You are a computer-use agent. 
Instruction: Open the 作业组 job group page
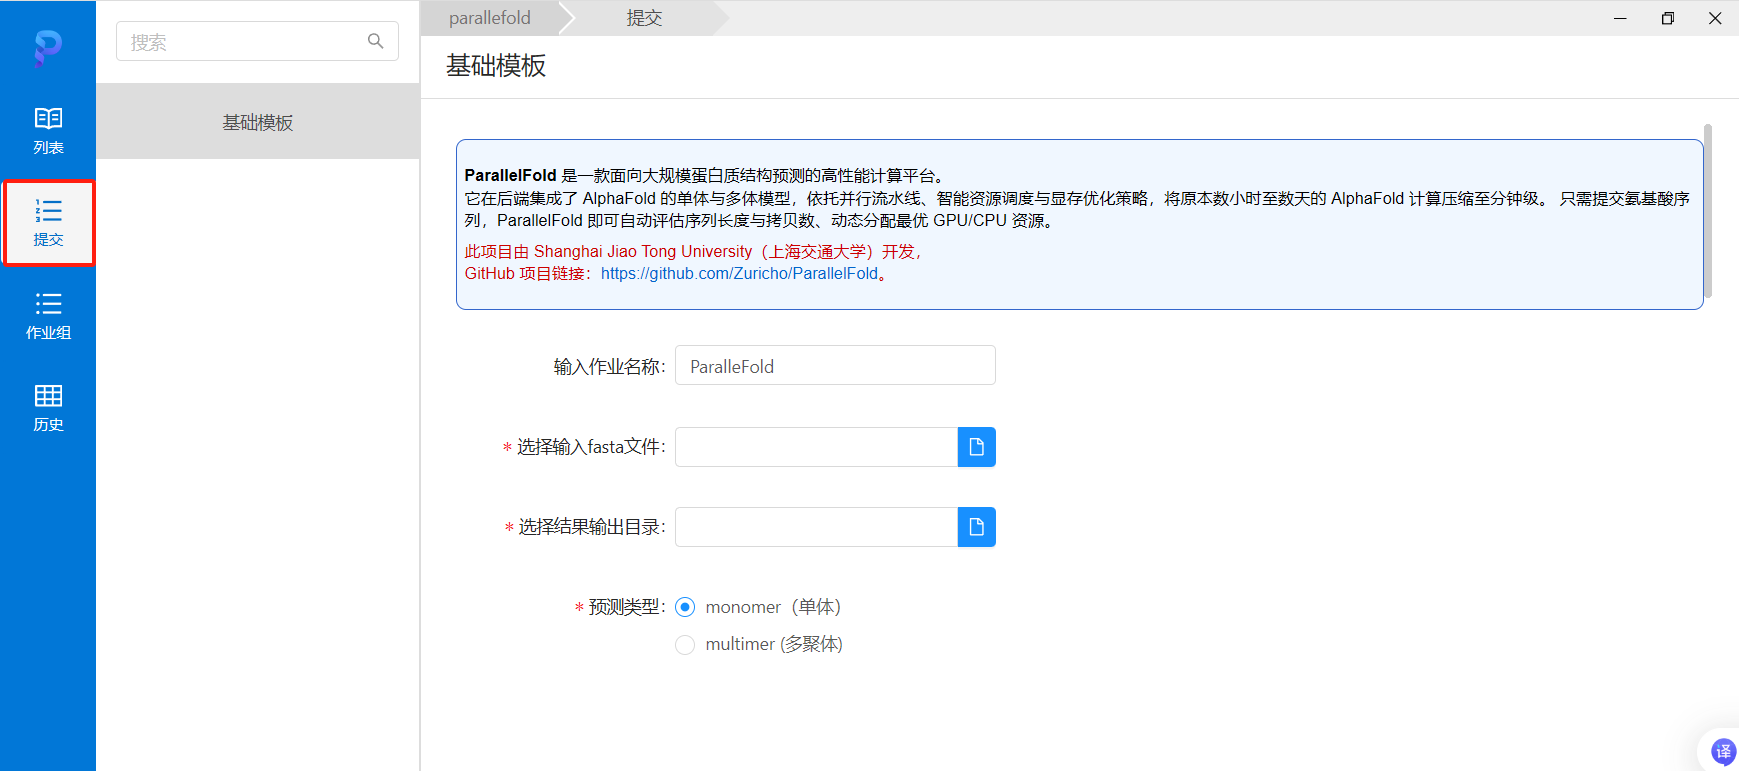[x=48, y=316]
